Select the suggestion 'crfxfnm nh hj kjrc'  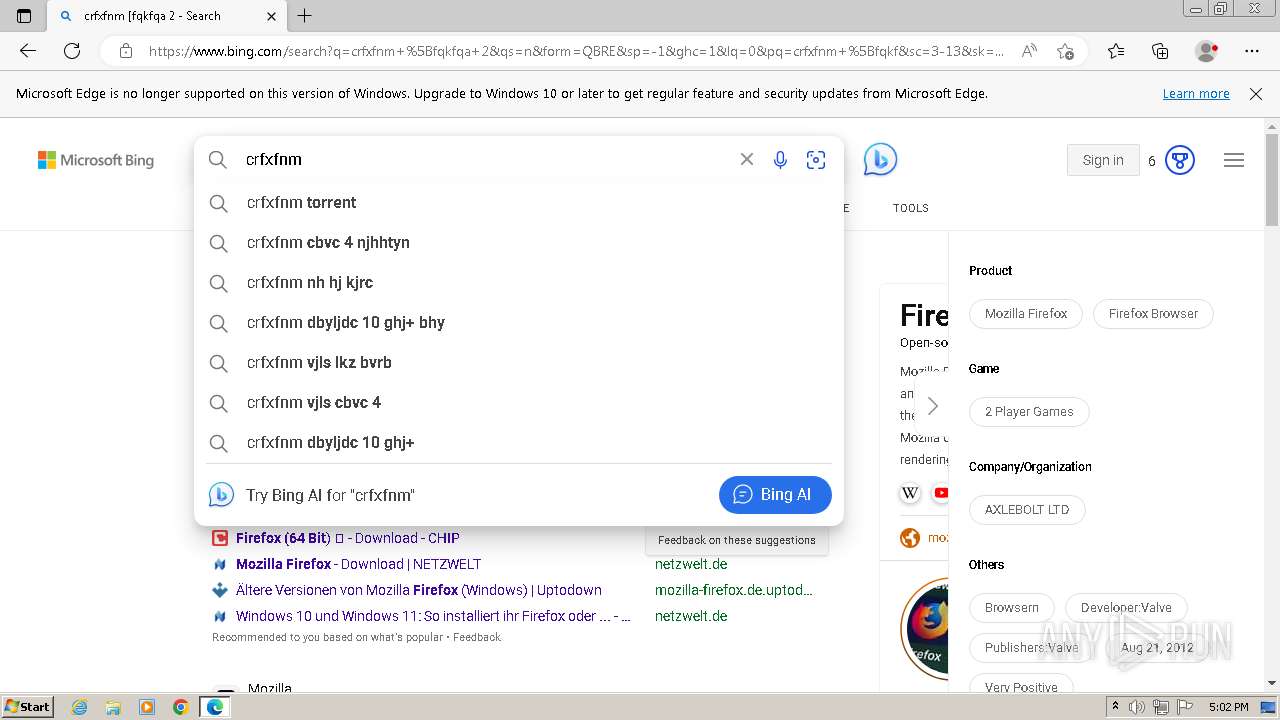[519, 283]
